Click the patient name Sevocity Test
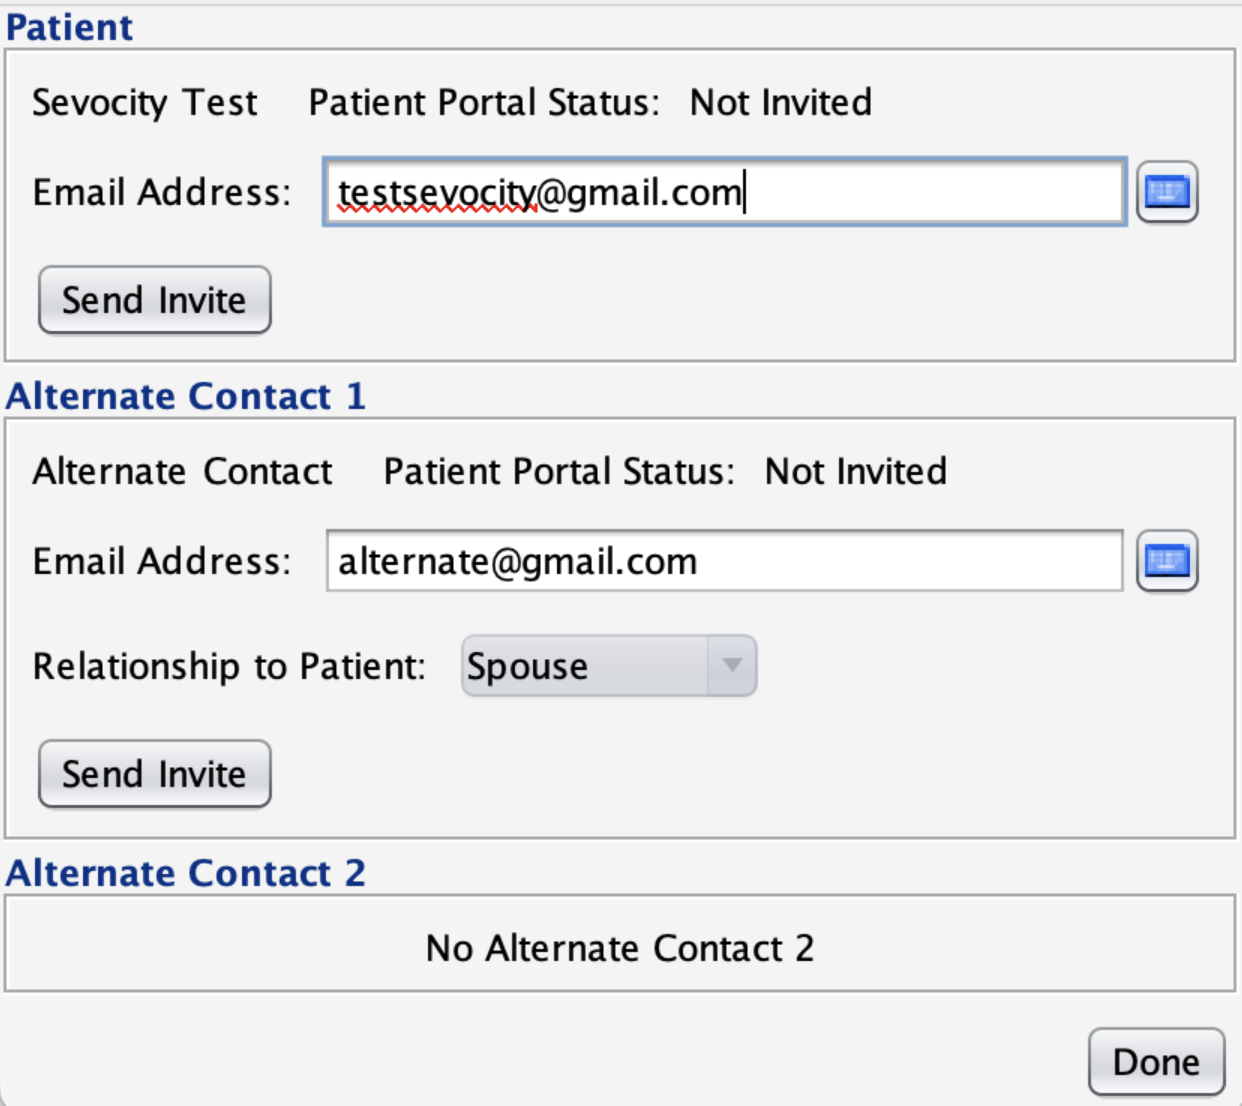The width and height of the screenshot is (1242, 1106). click(x=145, y=102)
